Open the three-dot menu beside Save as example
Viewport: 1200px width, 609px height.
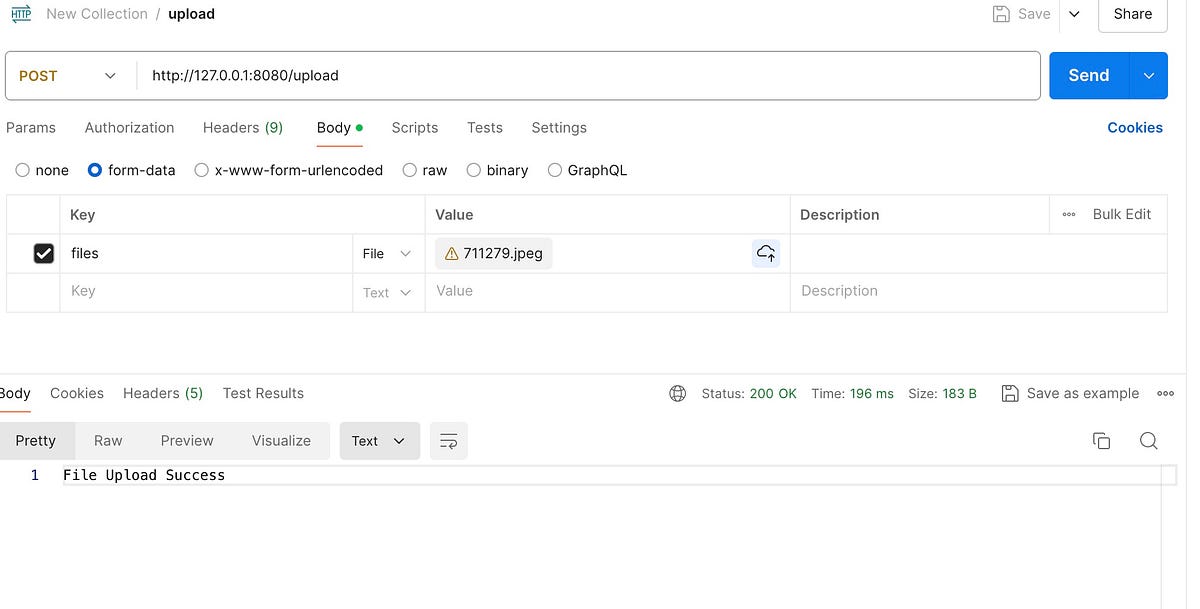pyautogui.click(x=1165, y=393)
